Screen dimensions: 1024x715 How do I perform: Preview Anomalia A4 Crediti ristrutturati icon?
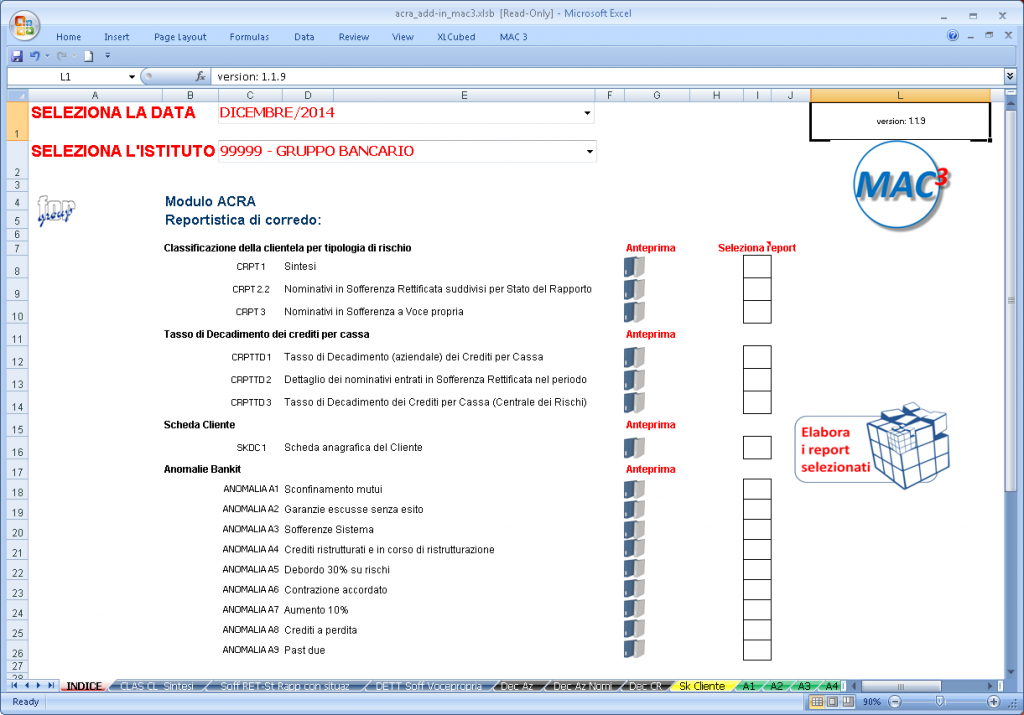point(634,549)
